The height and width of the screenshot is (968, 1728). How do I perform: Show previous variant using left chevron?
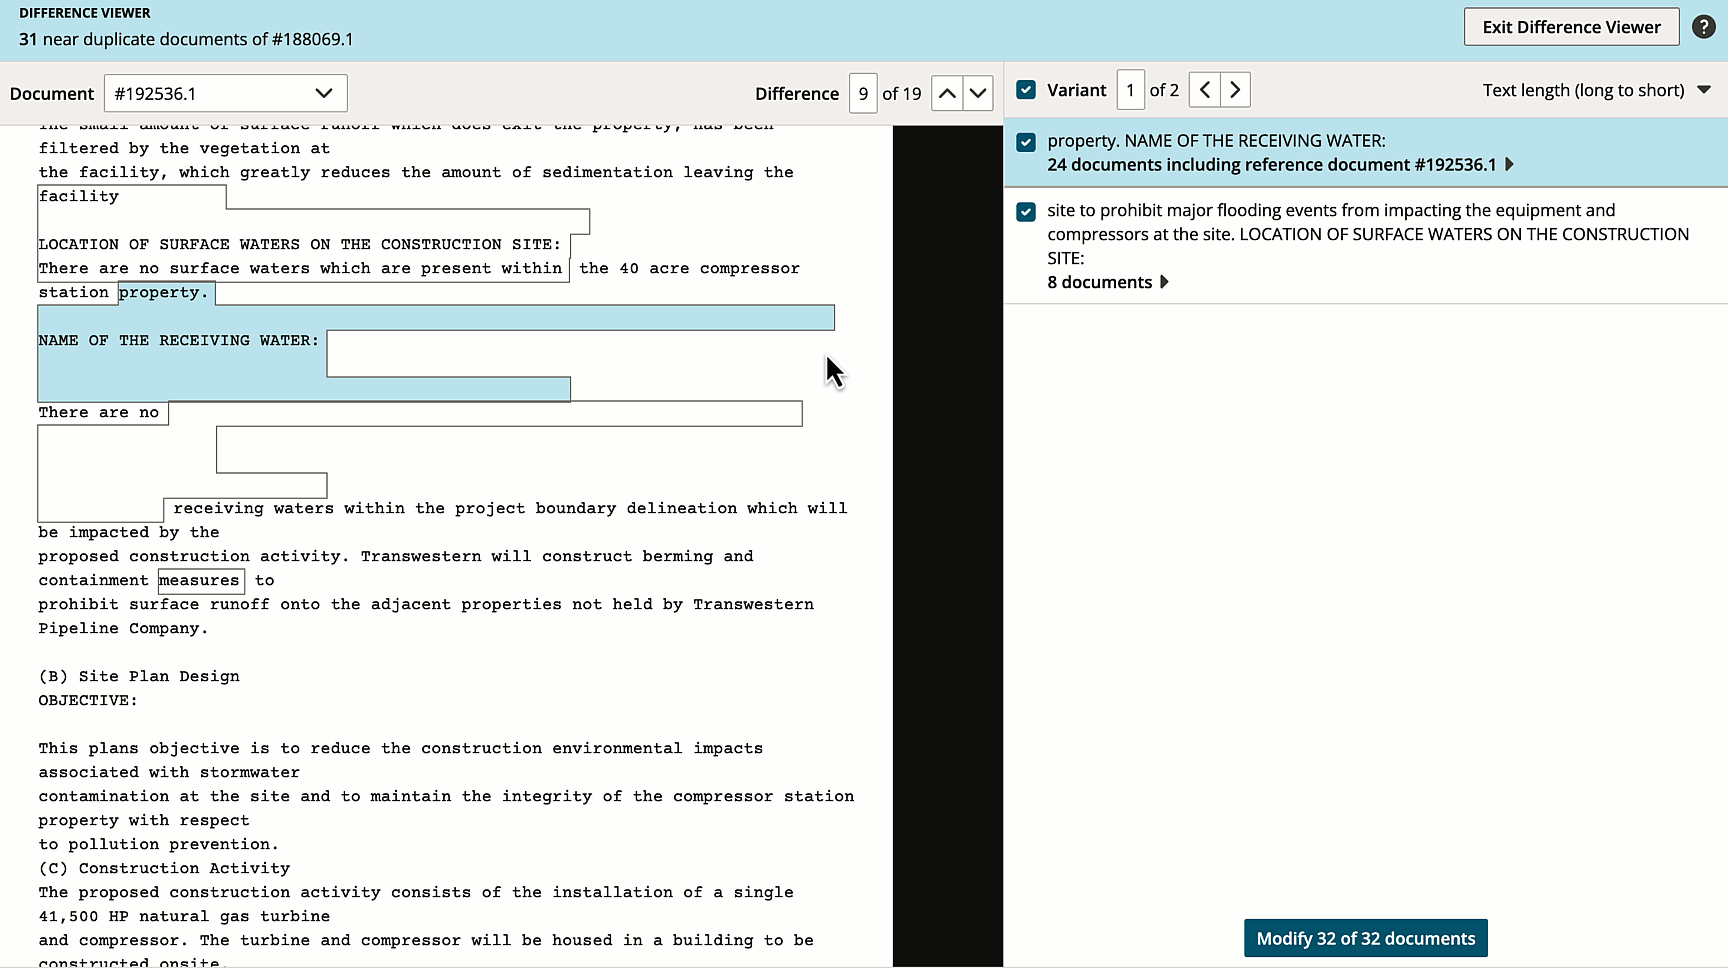(x=1205, y=90)
